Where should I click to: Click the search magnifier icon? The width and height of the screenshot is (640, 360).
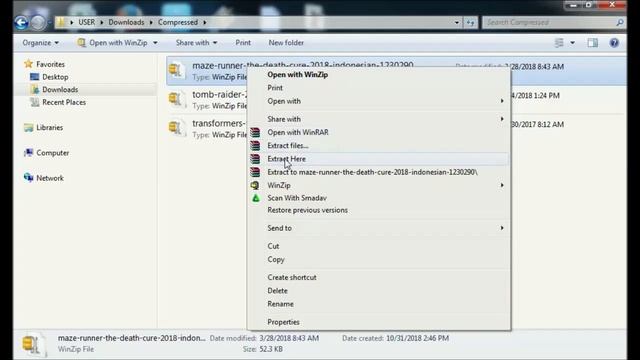(620, 22)
